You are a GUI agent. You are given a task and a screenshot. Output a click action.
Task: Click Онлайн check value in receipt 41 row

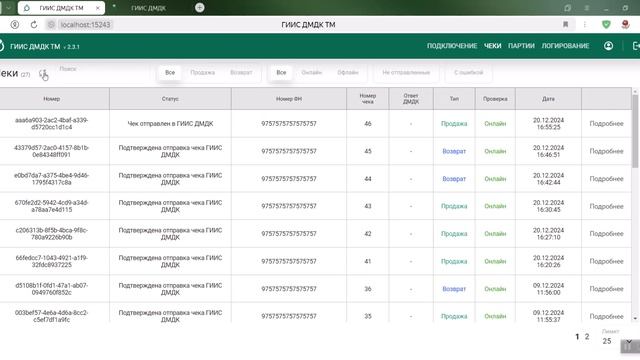[x=495, y=261]
